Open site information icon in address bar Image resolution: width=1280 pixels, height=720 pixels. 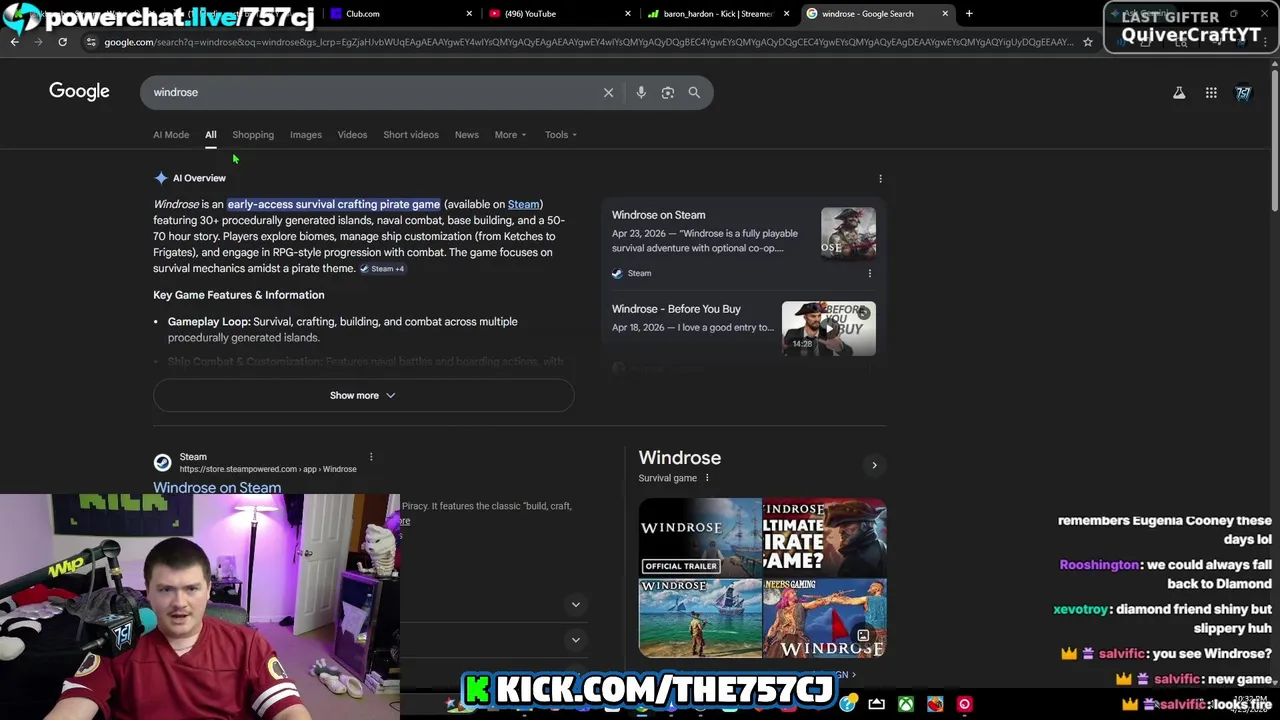tap(91, 42)
